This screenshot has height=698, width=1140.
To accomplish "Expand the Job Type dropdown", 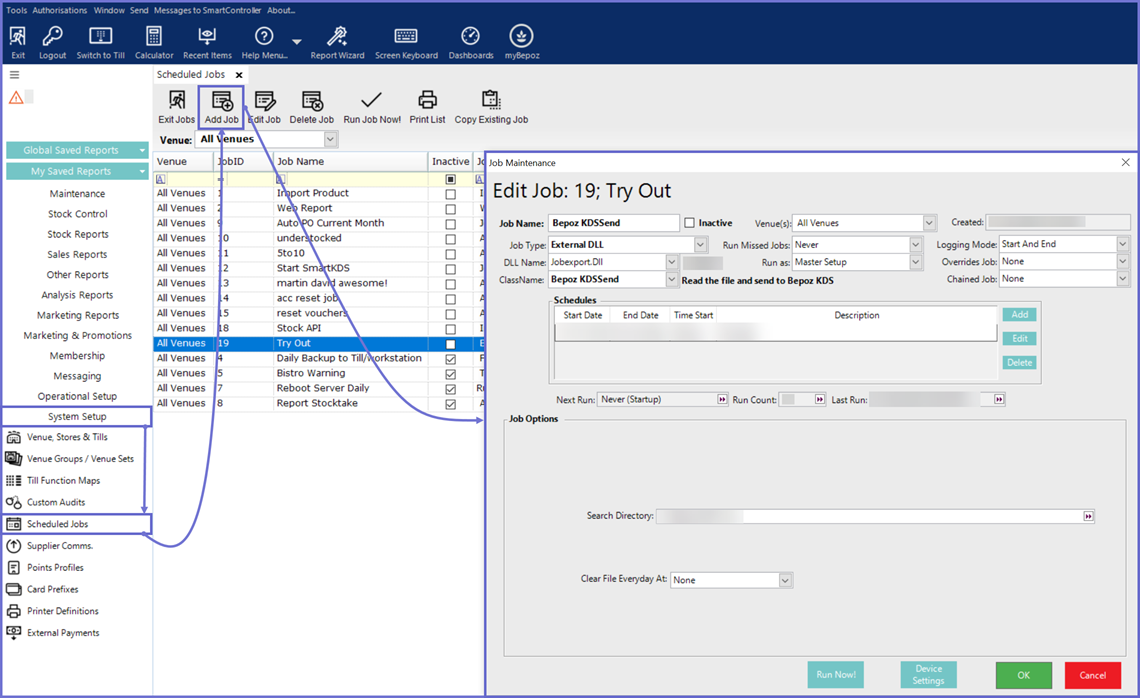I will click(x=700, y=244).
